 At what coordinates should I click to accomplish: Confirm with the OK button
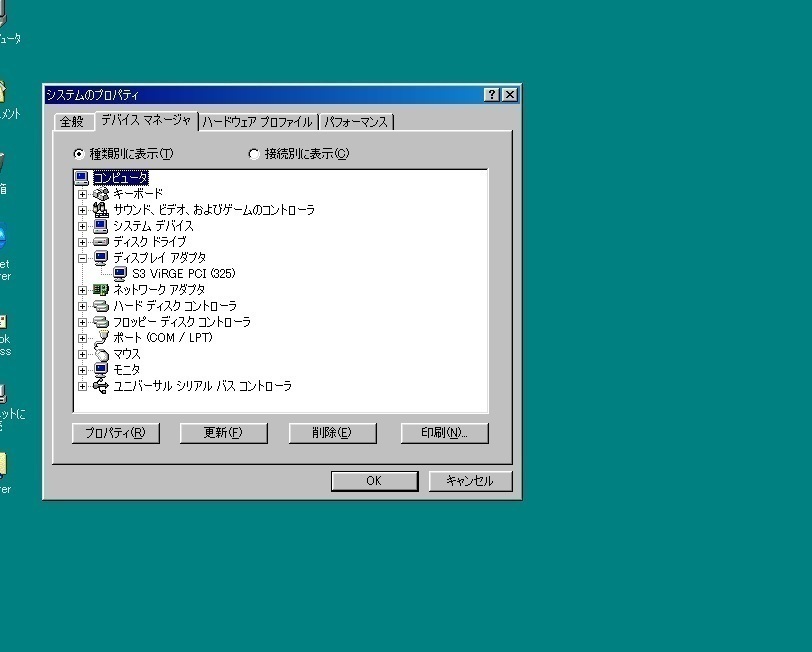click(x=374, y=481)
